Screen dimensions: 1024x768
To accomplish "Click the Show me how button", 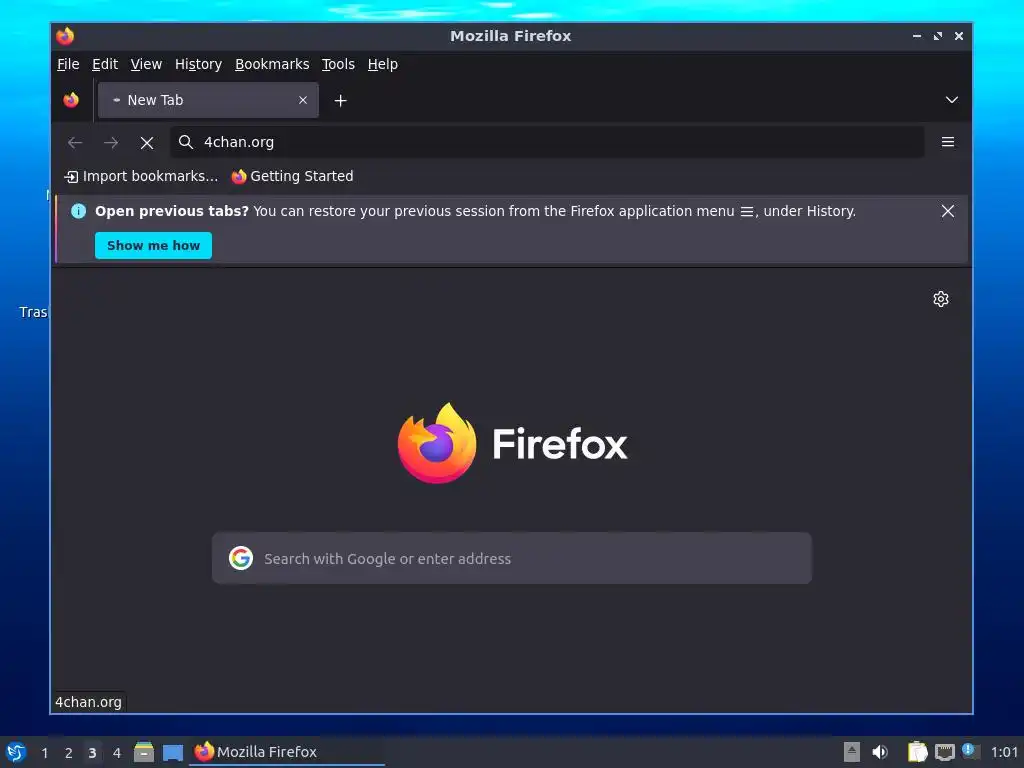I will 153,246.
